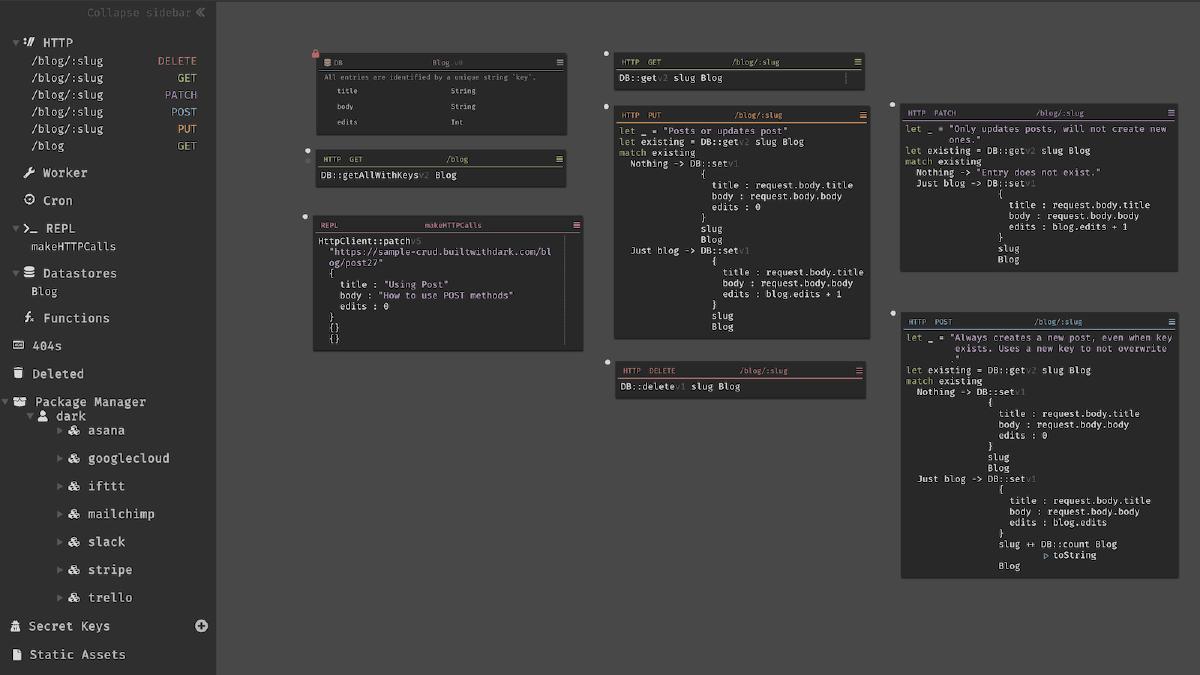
Task: Open hamburger menu on Blog DB card
Action: tap(560, 62)
